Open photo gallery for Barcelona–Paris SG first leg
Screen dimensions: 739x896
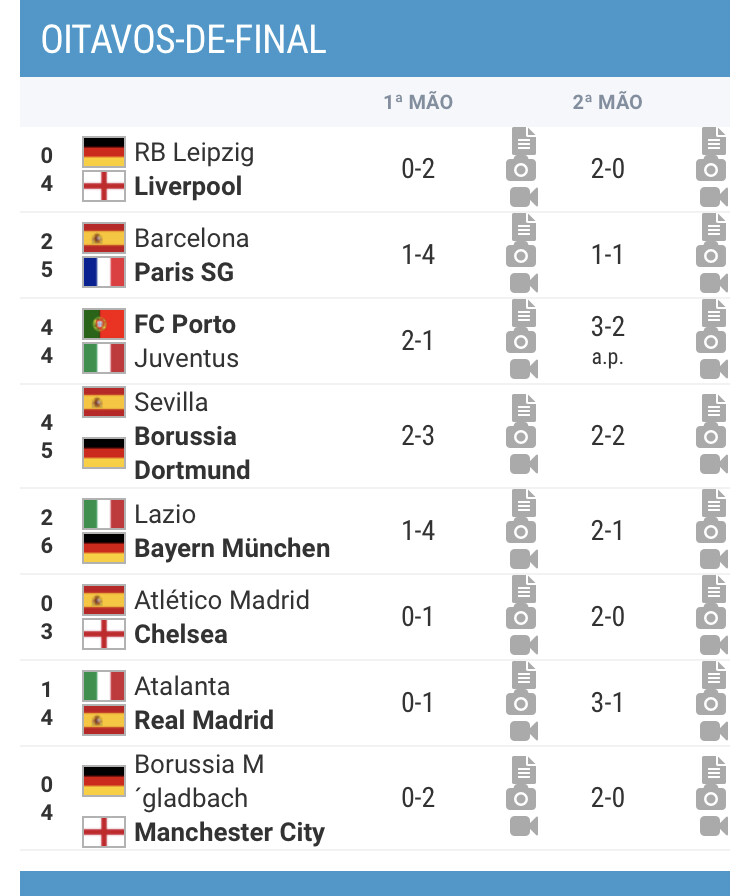click(x=521, y=255)
